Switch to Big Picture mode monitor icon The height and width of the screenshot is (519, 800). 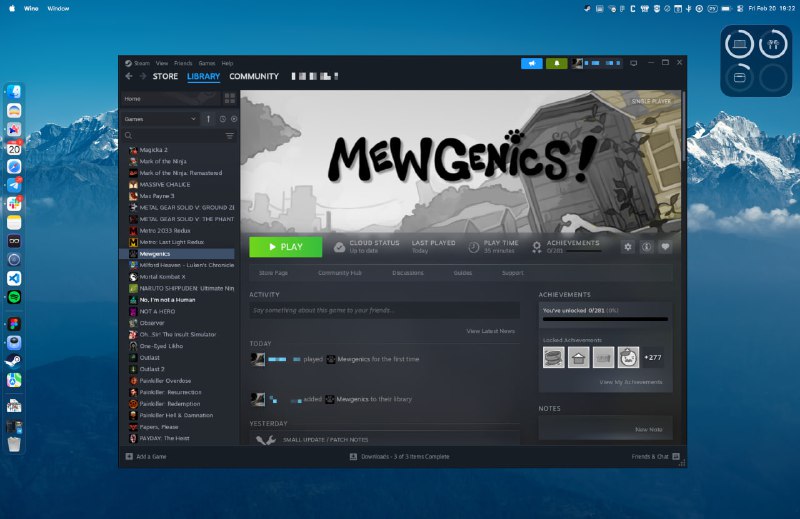[634, 63]
